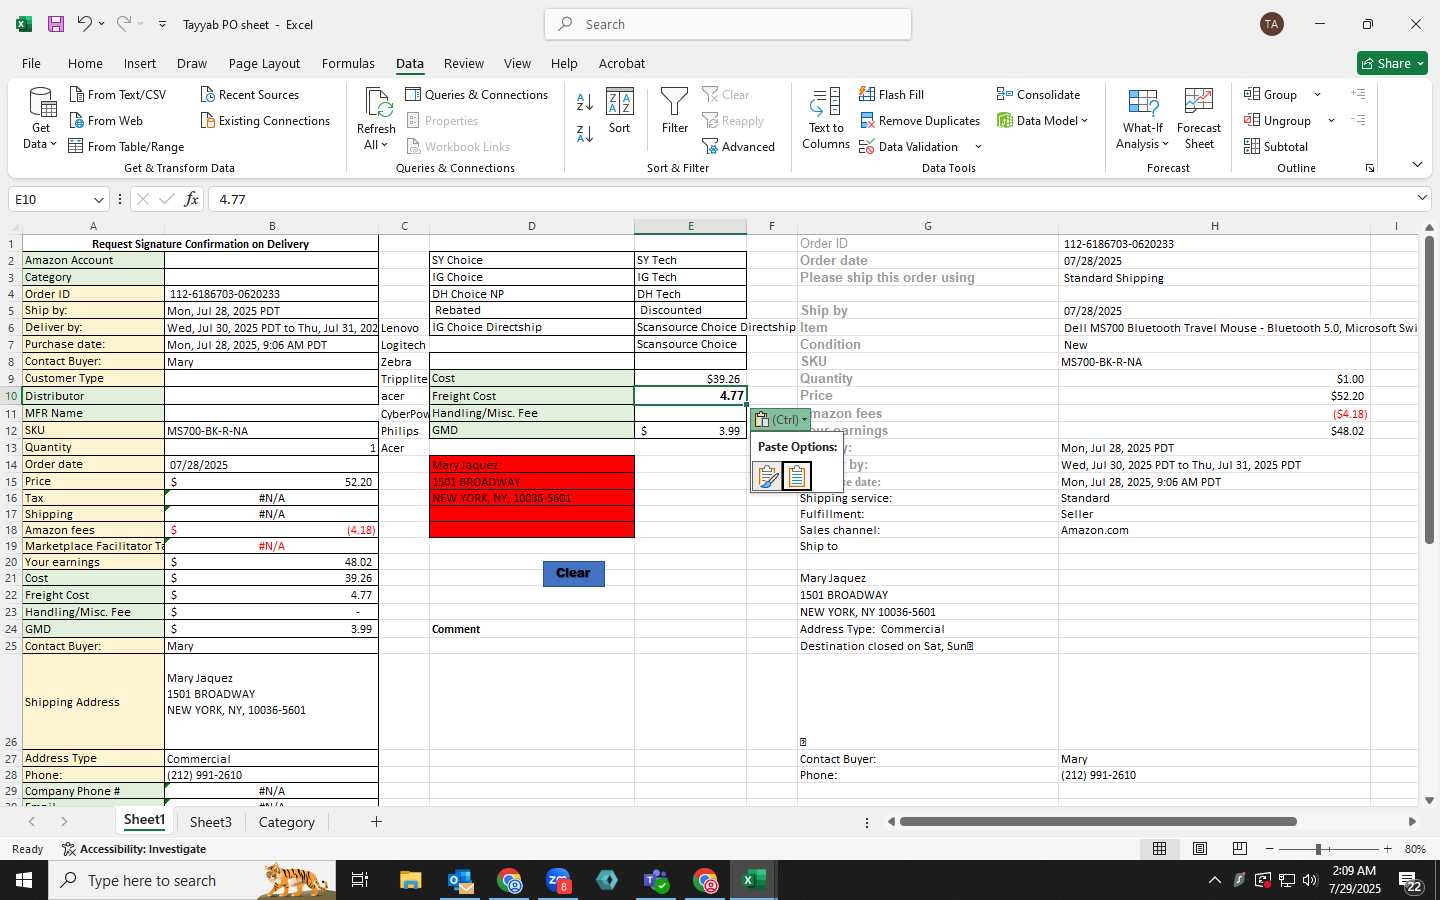Open the File menu
This screenshot has height=900, width=1440.
pos(31,63)
